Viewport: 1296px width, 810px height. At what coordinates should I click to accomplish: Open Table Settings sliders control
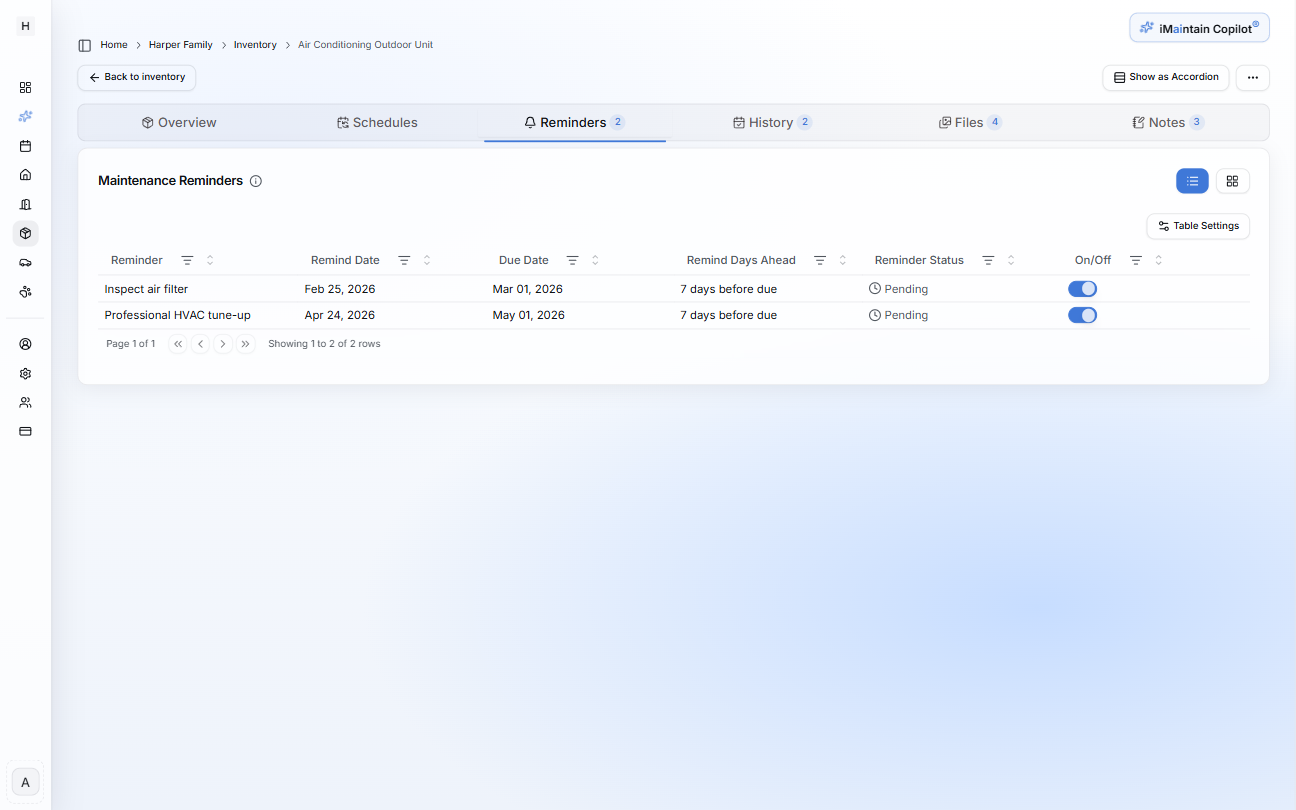click(1197, 226)
